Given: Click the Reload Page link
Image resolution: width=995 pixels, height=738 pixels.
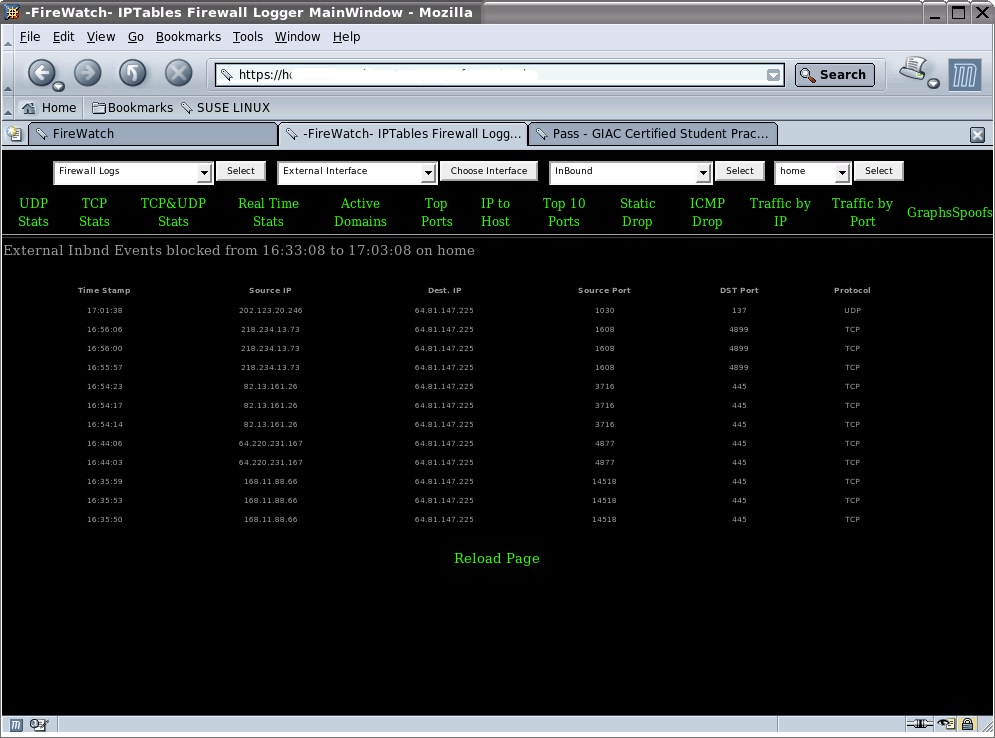Looking at the screenshot, I should pyautogui.click(x=496, y=558).
